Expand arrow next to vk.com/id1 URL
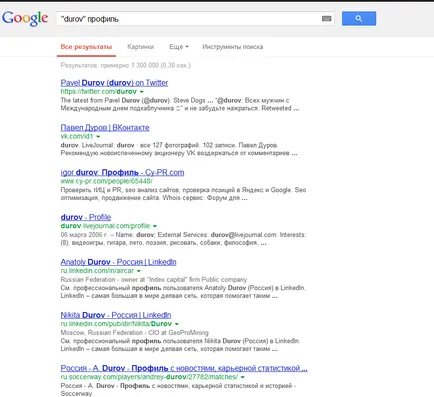The height and width of the screenshot is (397, 434). point(98,136)
